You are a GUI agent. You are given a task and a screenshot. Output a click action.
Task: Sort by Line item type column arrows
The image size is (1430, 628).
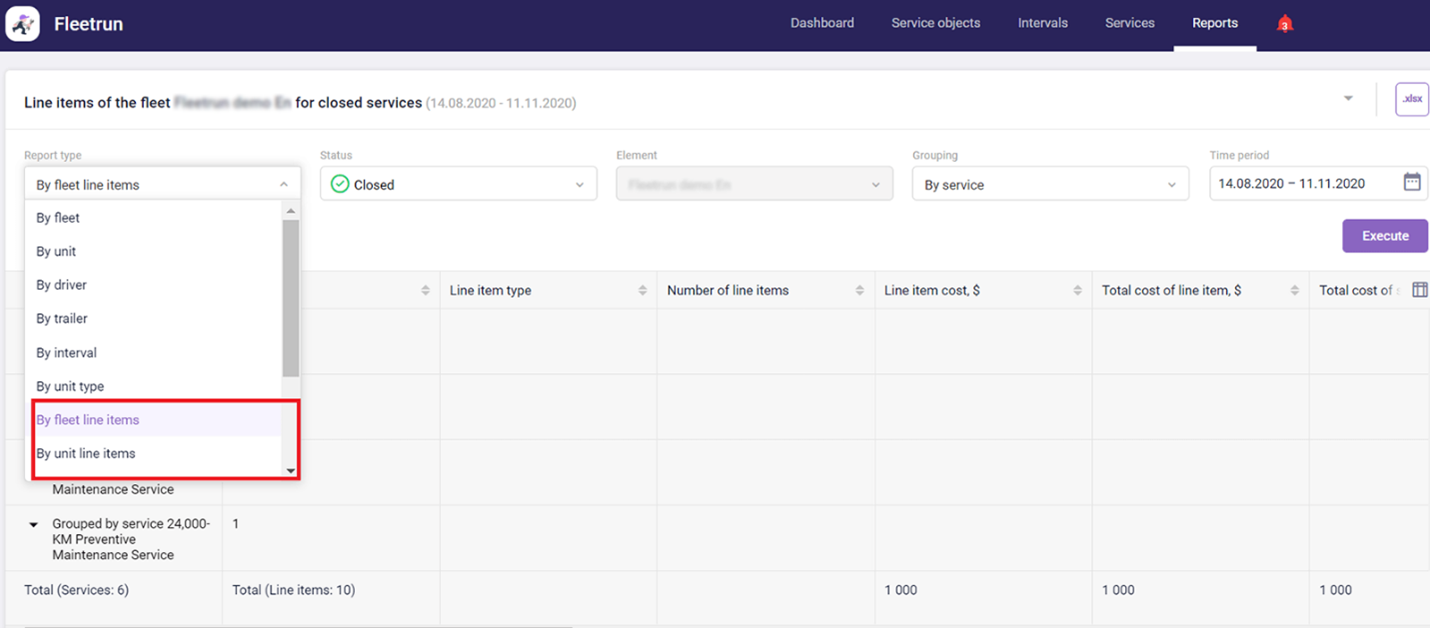(643, 291)
